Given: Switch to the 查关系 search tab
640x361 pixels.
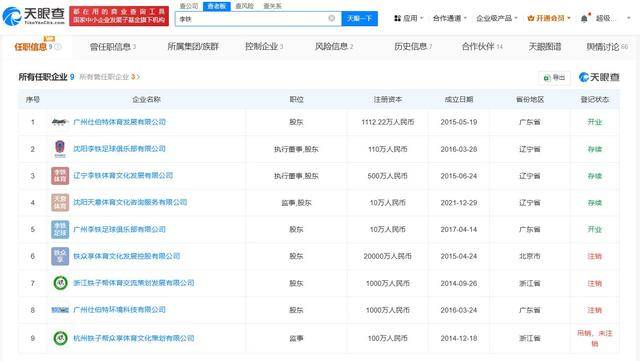Looking at the screenshot, I should [x=272, y=6].
